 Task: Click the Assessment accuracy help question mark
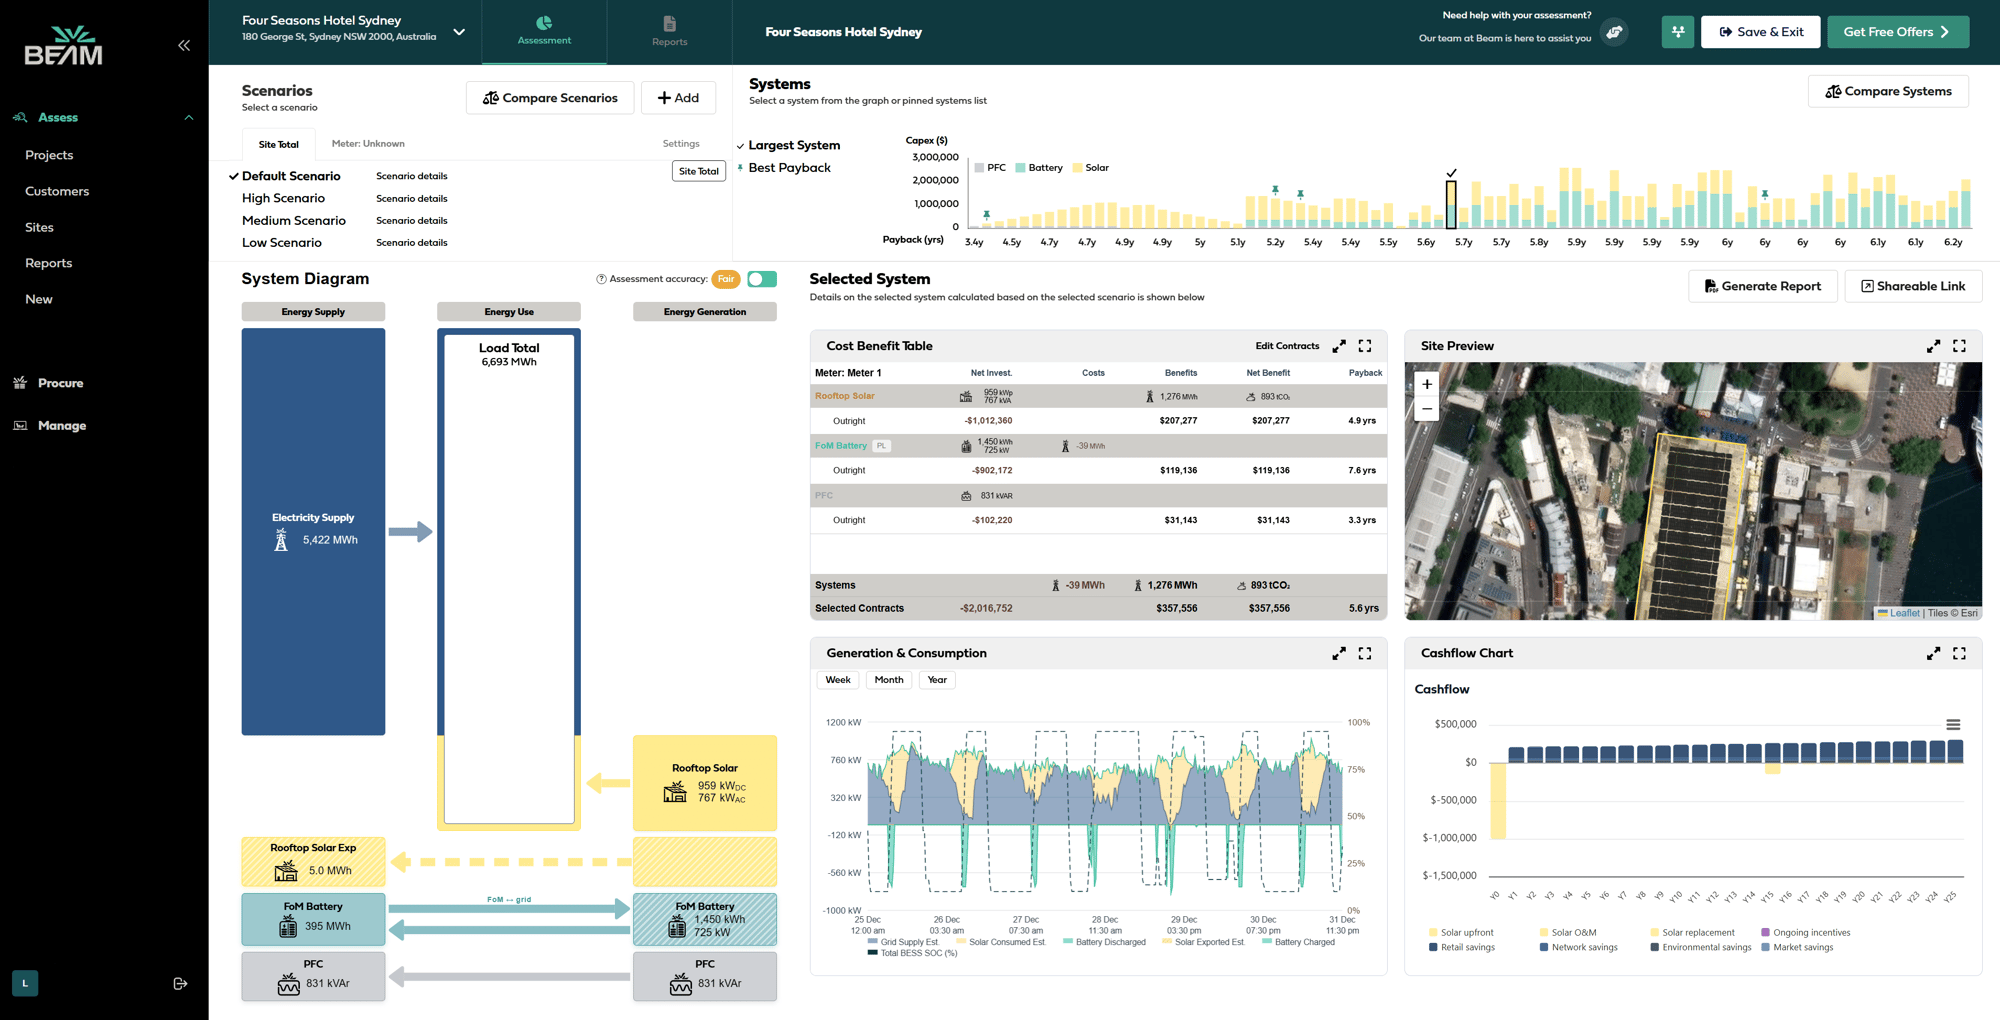tap(601, 279)
